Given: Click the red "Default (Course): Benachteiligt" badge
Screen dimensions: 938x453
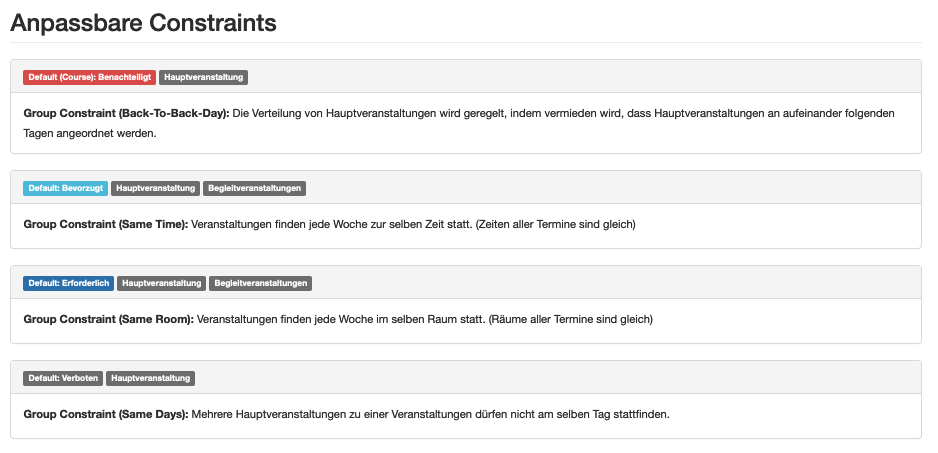Looking at the screenshot, I should 89,77.
